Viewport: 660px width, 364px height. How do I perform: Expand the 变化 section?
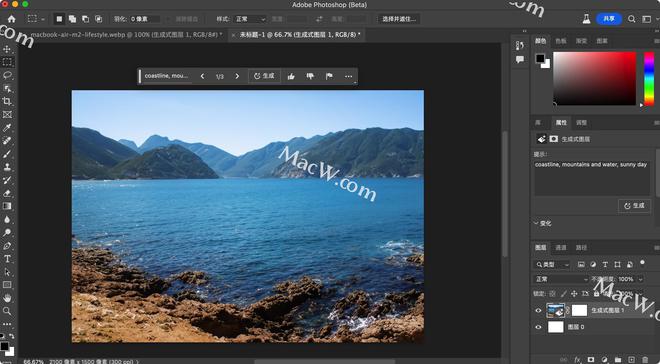pyautogui.click(x=543, y=223)
